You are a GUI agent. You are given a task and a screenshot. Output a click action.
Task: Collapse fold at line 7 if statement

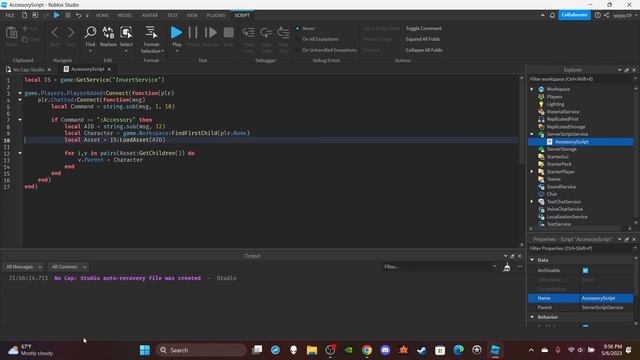[x=20, y=120]
